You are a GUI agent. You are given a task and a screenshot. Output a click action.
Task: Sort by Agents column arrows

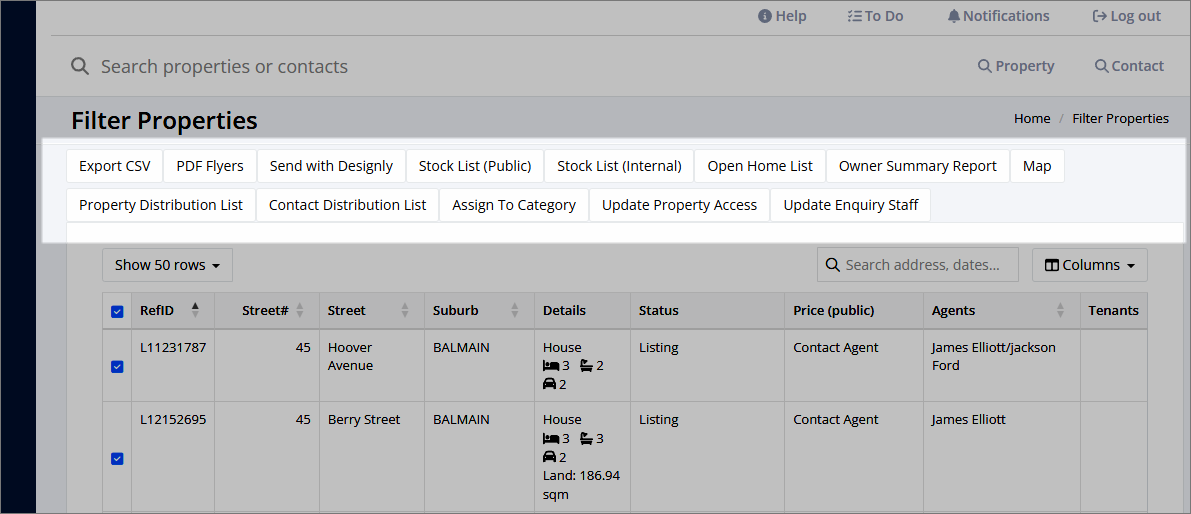tap(1061, 310)
